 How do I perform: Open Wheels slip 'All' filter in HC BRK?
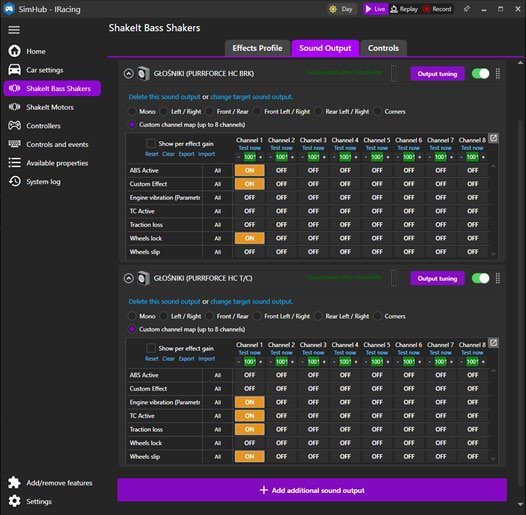coord(218,252)
